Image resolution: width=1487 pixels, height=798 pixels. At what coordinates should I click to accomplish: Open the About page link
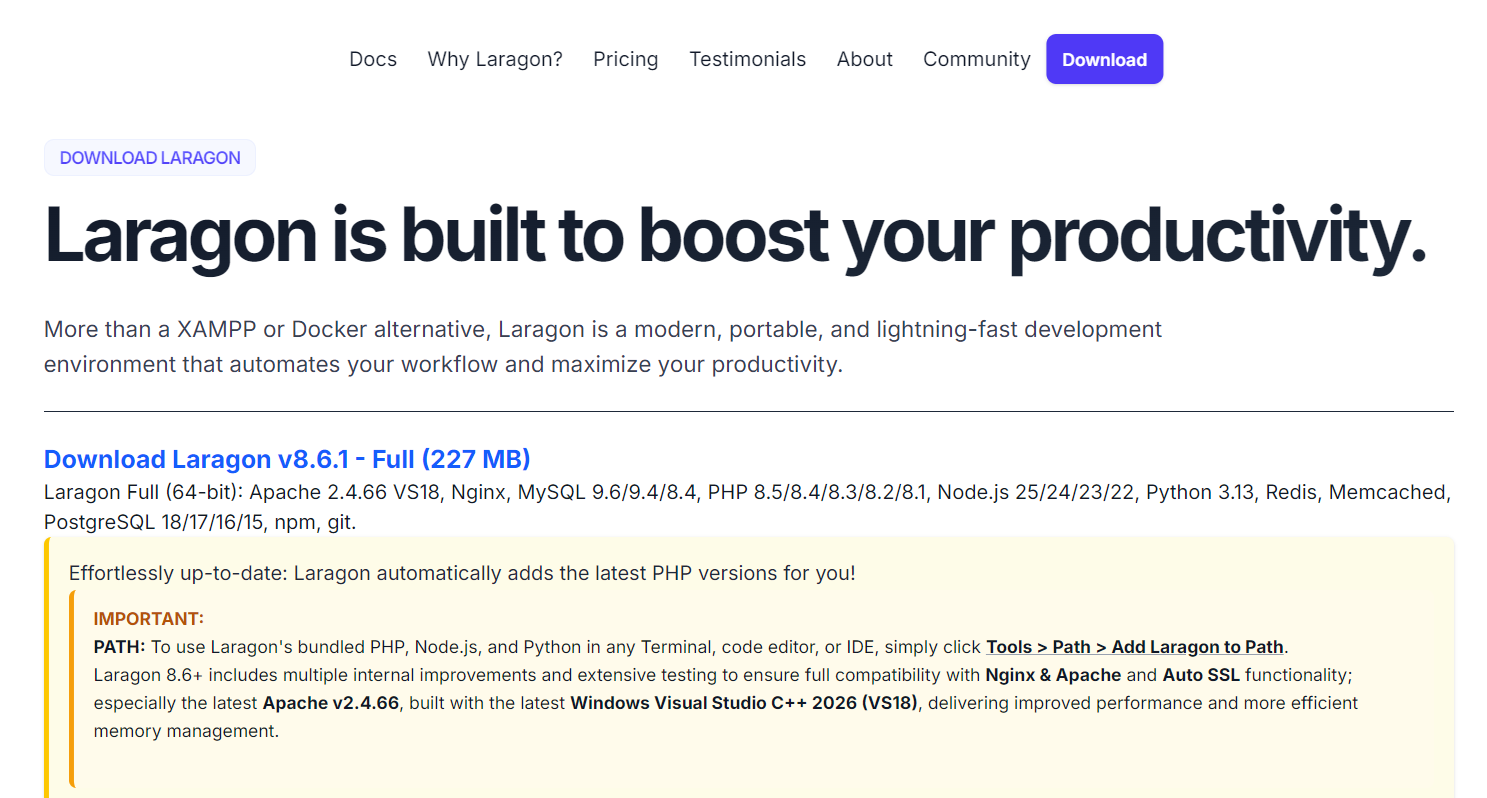click(x=865, y=59)
